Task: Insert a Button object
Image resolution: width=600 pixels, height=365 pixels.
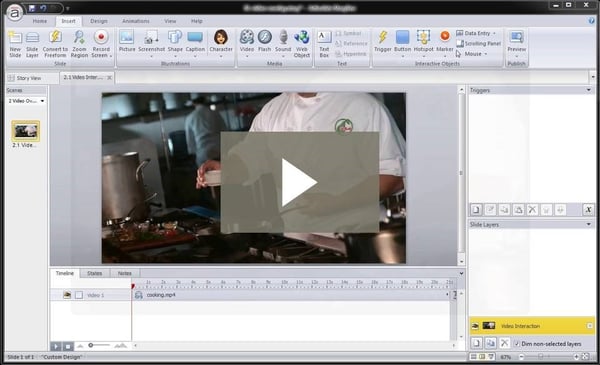Action: point(403,37)
